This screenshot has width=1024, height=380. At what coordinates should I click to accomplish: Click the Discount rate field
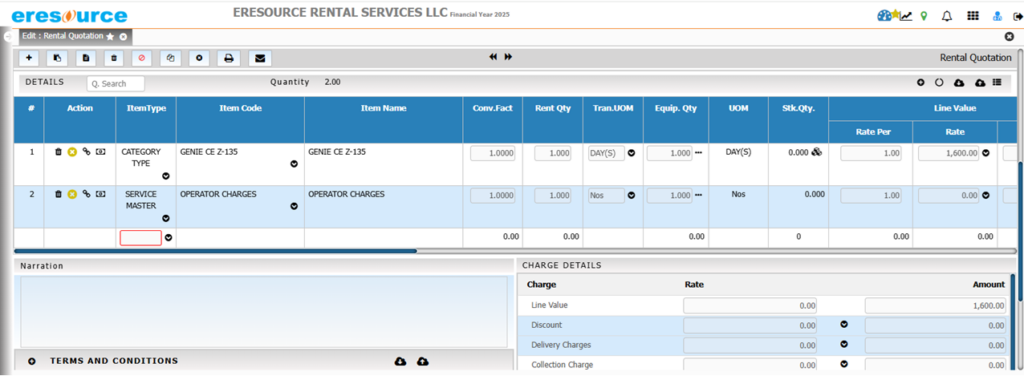point(750,325)
